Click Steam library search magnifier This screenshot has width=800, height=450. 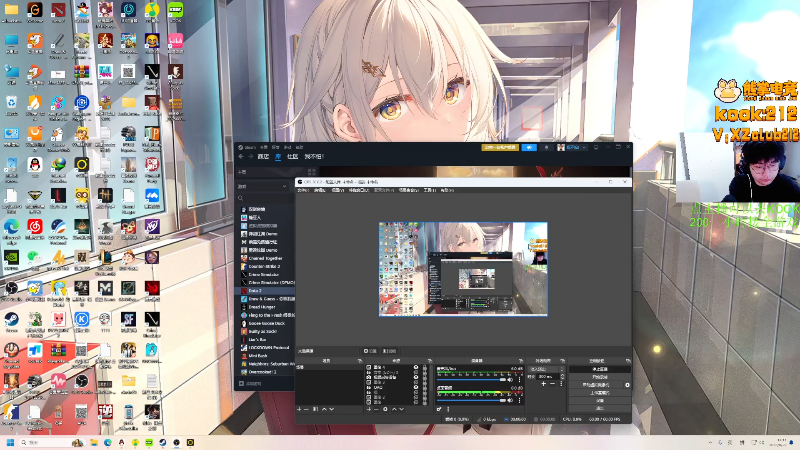[x=240, y=198]
